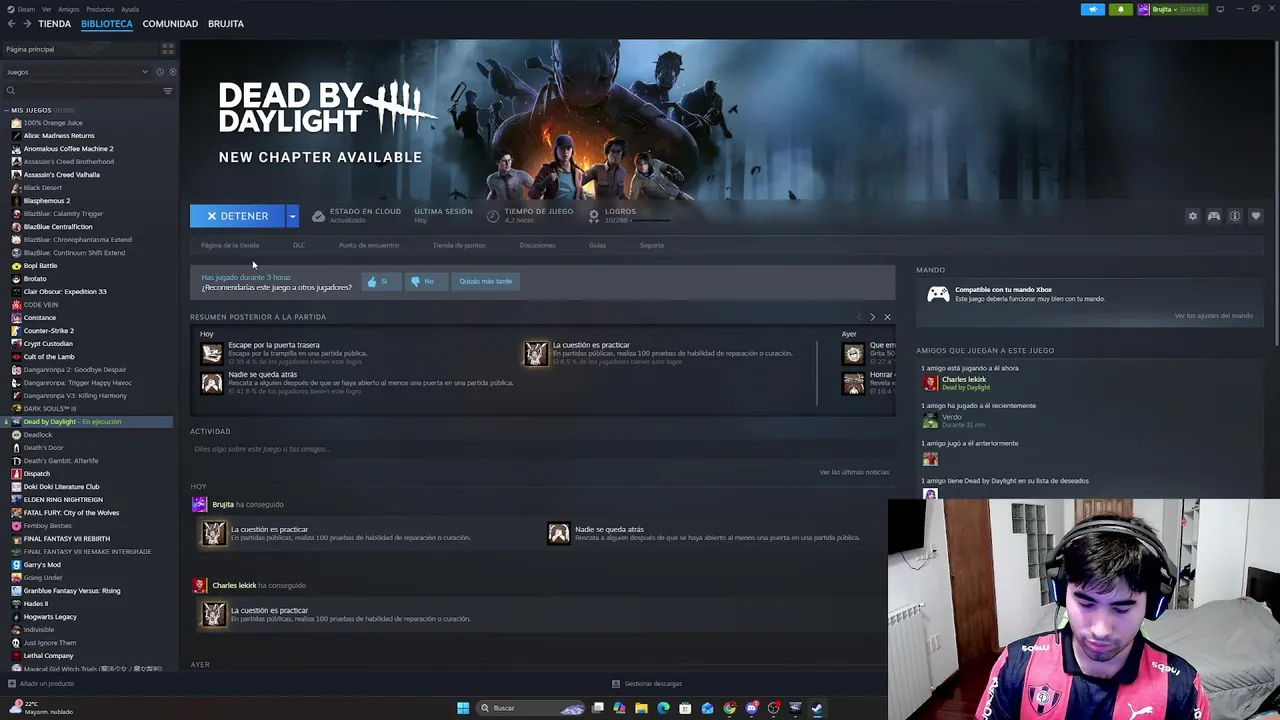Open the Ayuda menu
Image resolution: width=1280 pixels, height=720 pixels.
coord(130,9)
